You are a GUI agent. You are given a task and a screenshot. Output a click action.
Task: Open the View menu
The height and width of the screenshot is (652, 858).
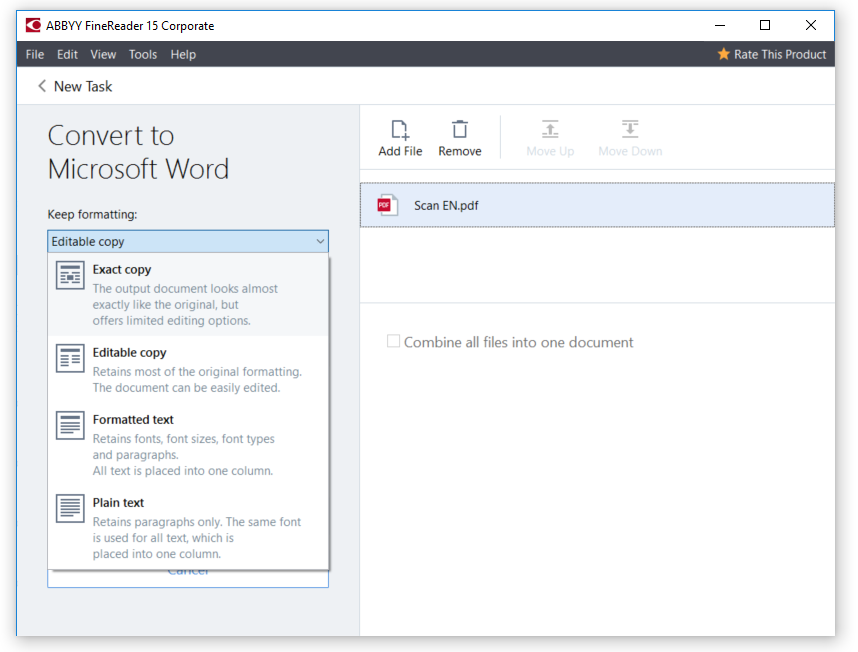tap(103, 54)
